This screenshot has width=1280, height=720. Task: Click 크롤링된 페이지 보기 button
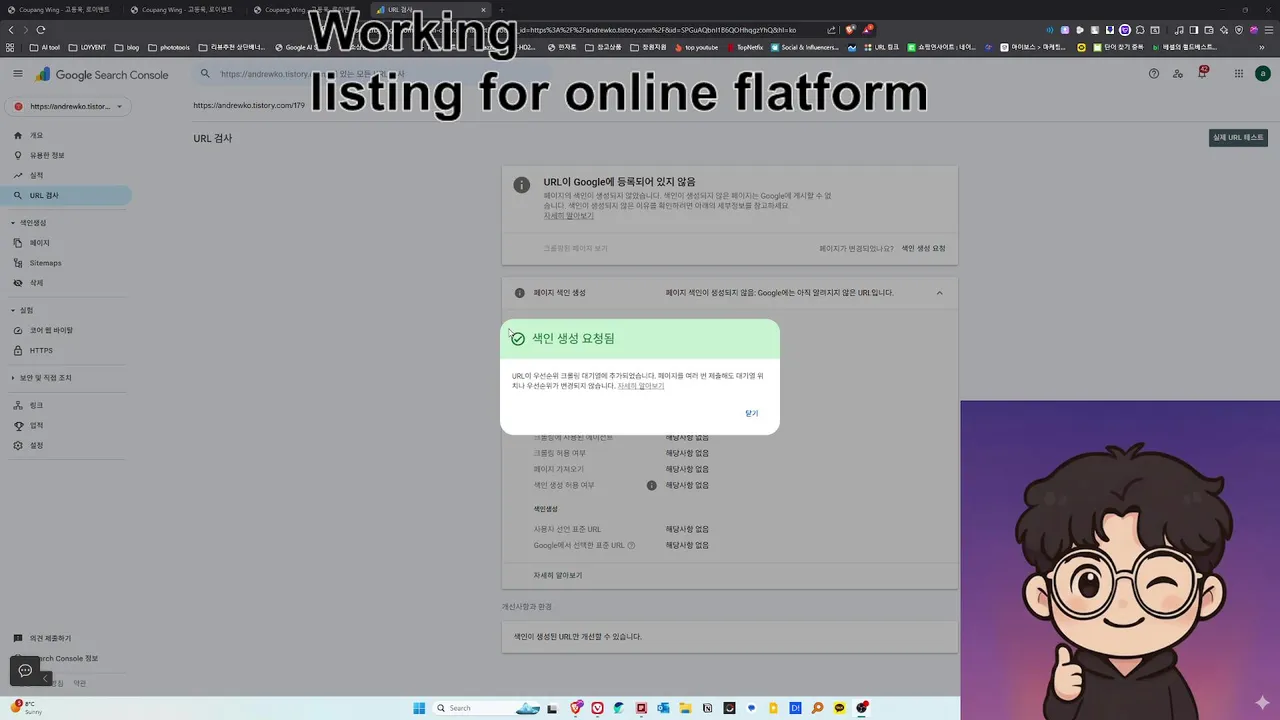coord(575,249)
